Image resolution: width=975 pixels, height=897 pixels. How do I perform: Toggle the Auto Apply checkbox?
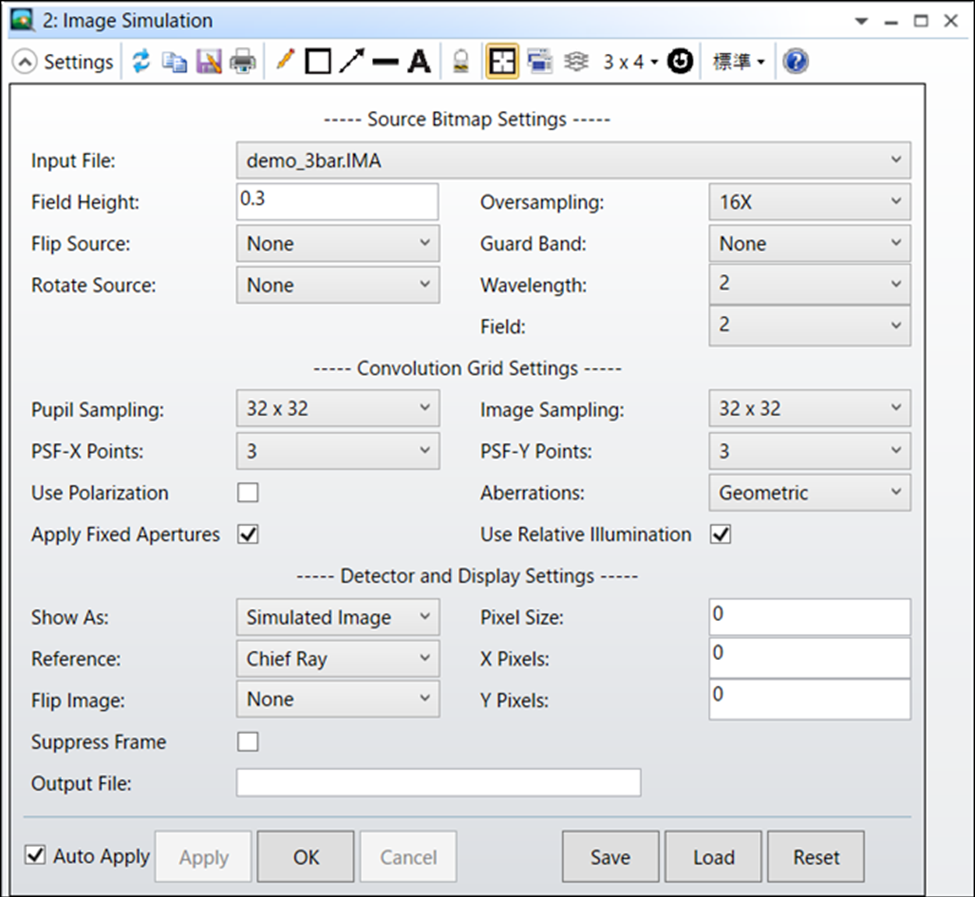point(36,856)
